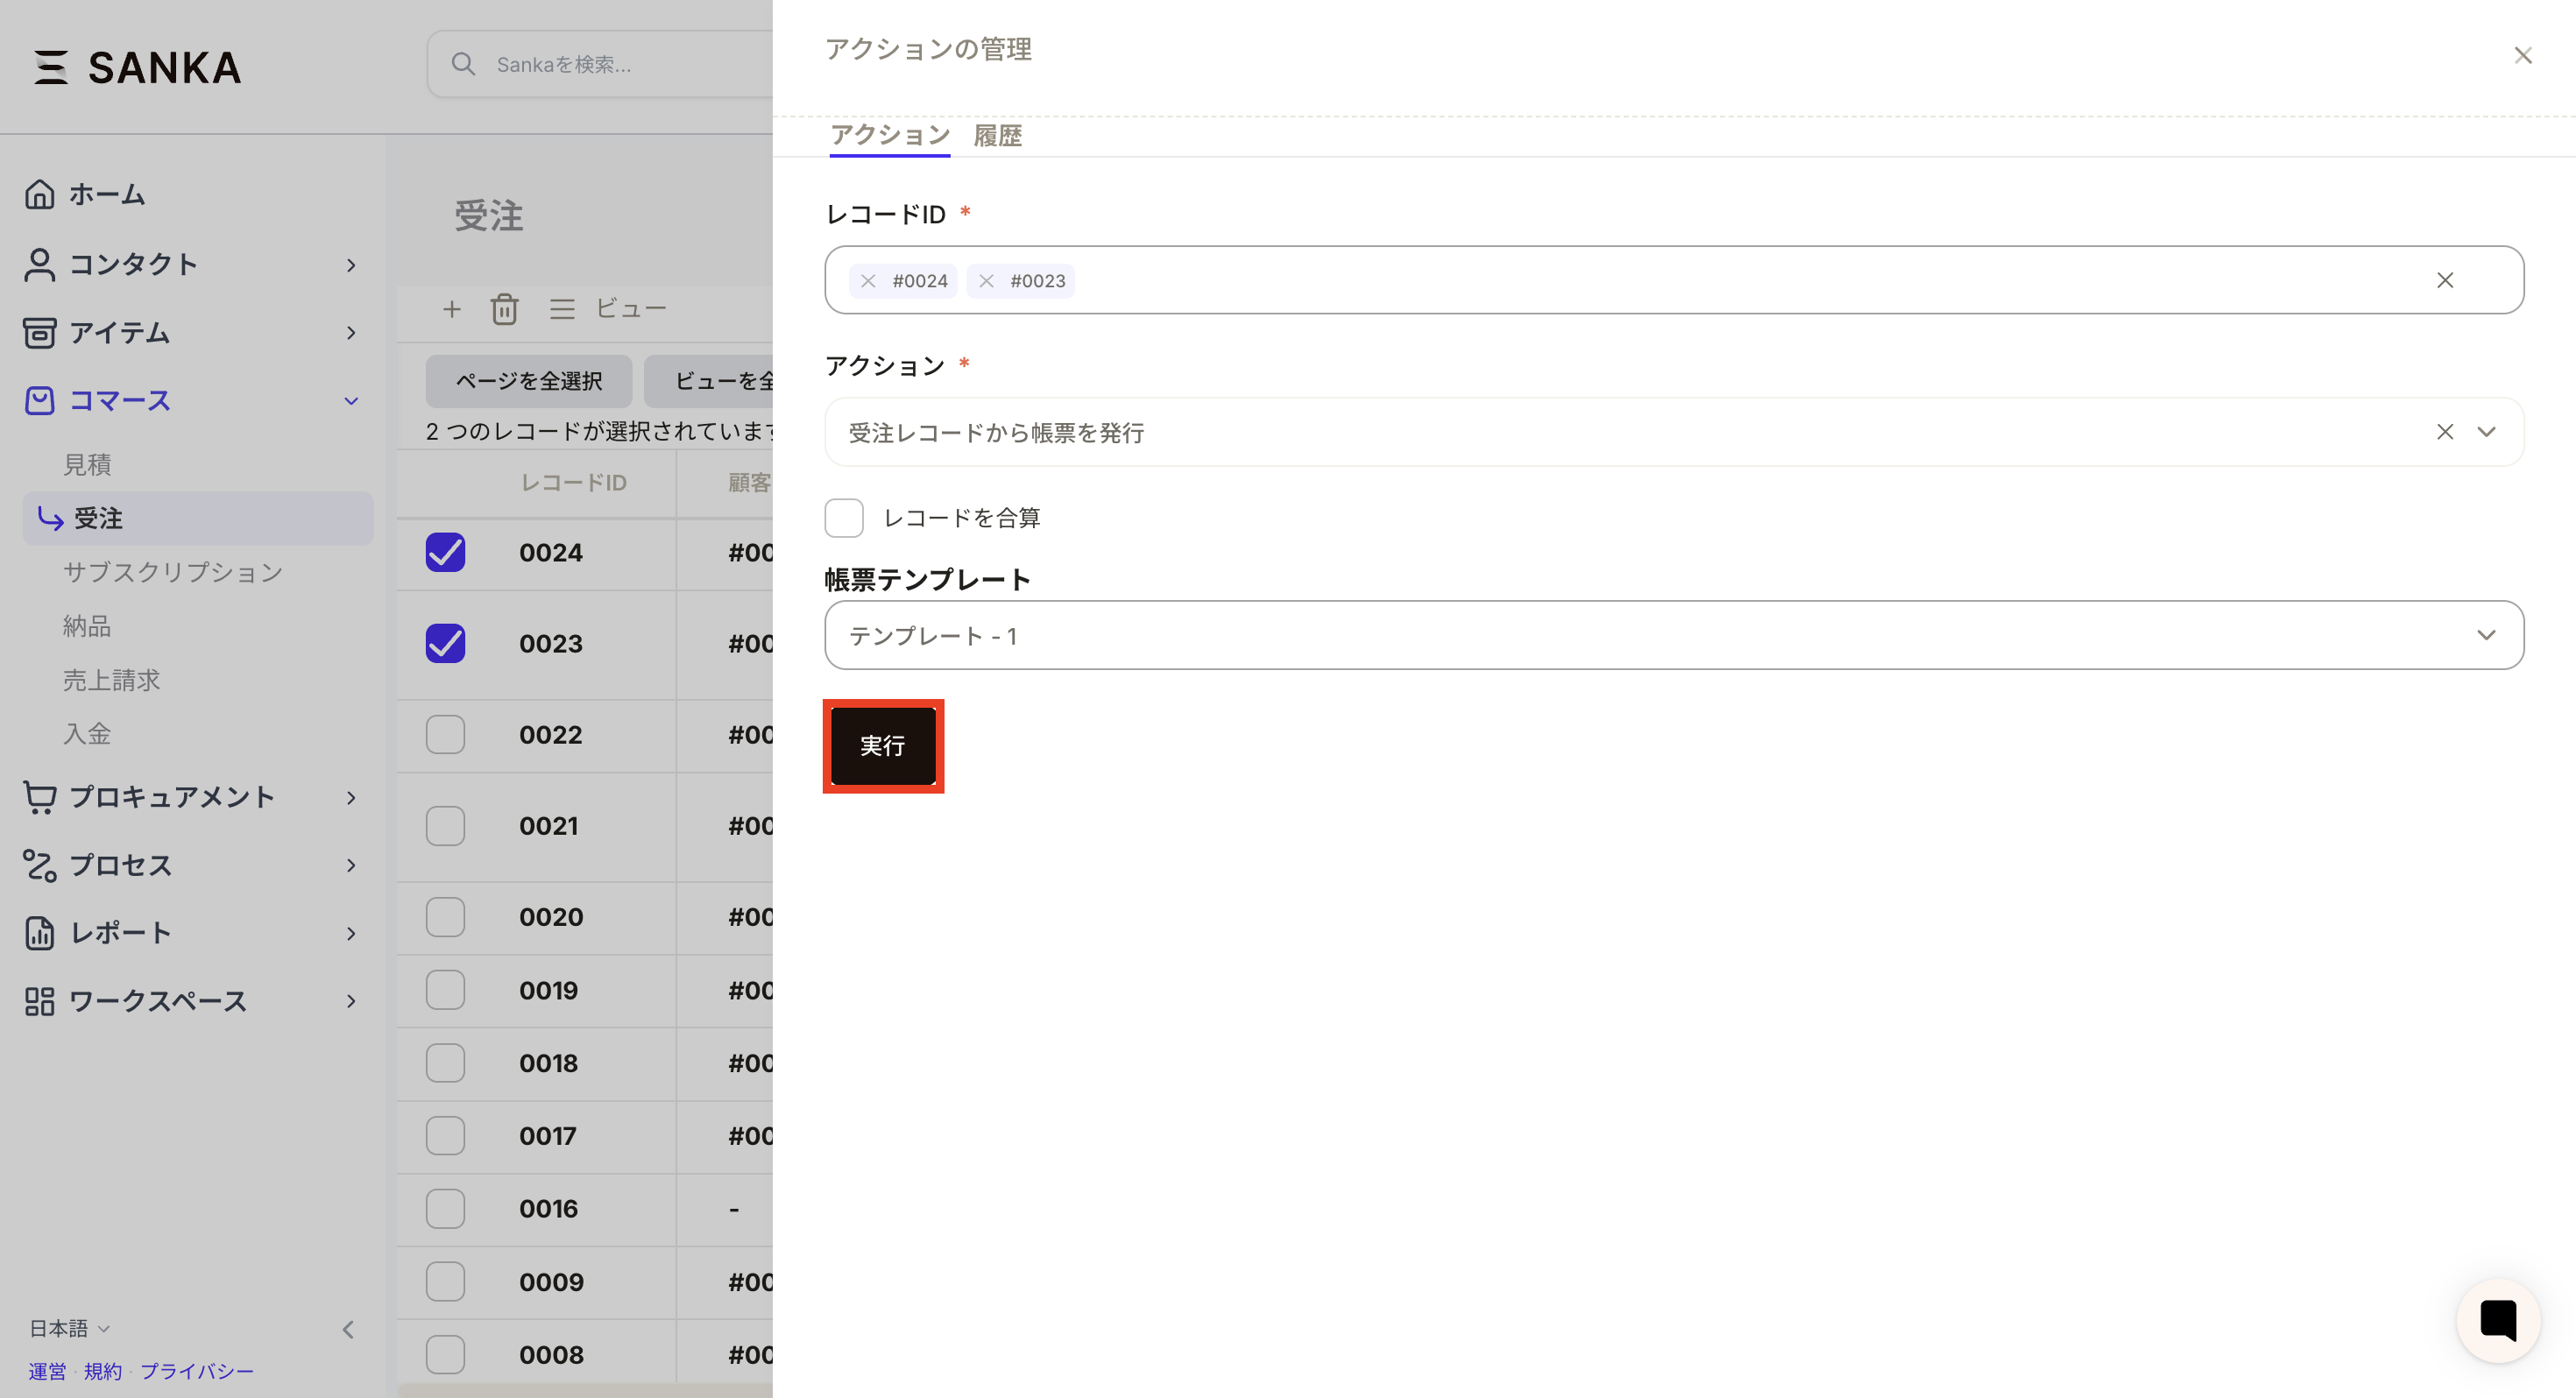
Task: Select 受注 in the sidebar menu
Action: 96,518
